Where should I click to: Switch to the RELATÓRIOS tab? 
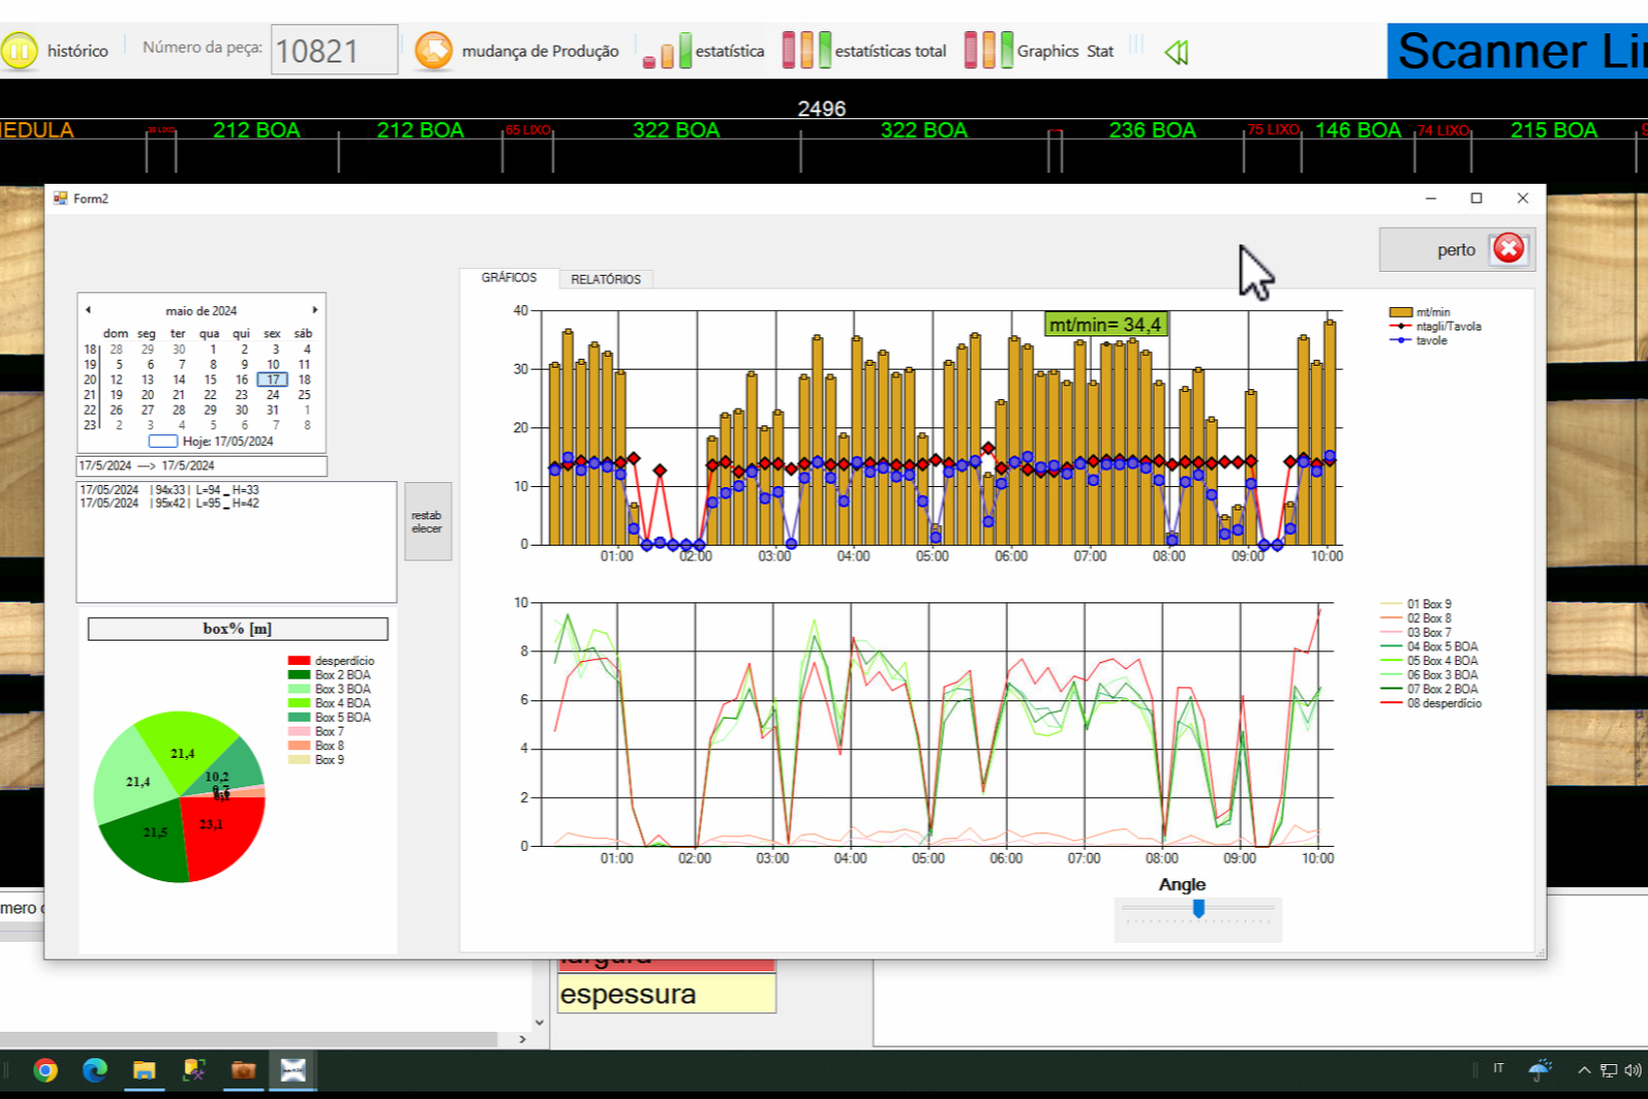(x=606, y=279)
